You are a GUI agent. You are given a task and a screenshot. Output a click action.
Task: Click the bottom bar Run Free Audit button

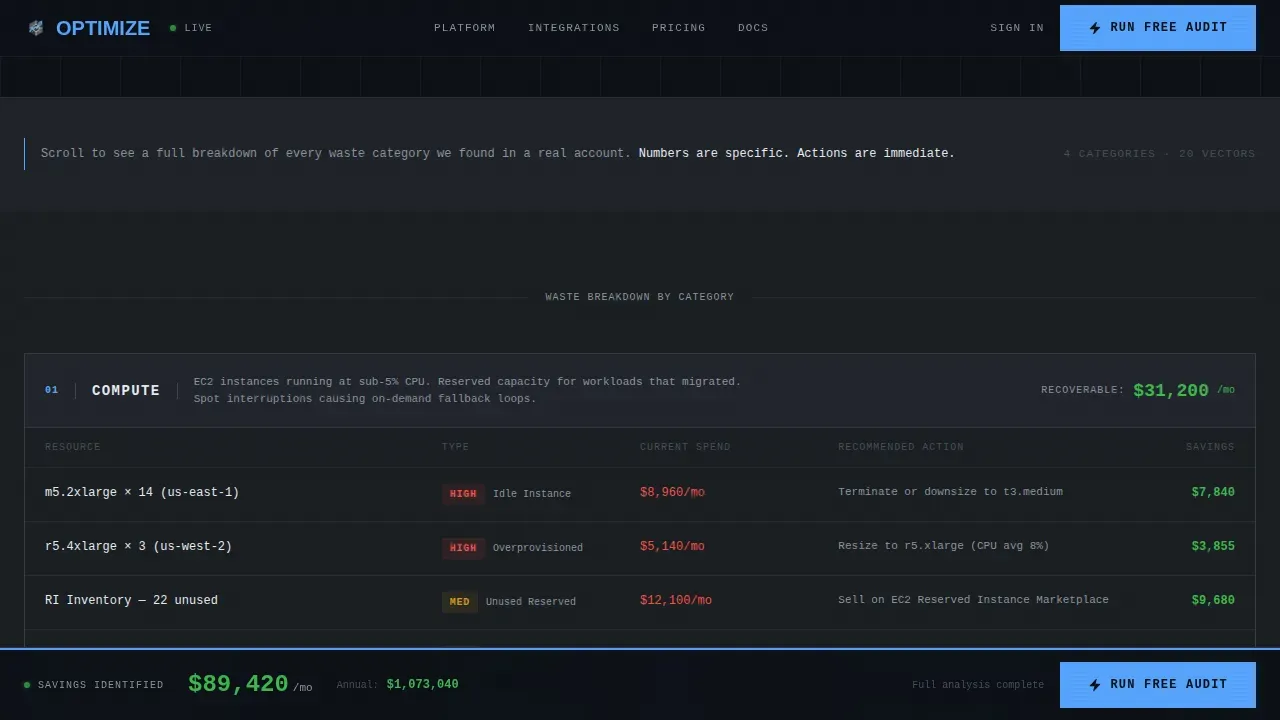point(1158,685)
